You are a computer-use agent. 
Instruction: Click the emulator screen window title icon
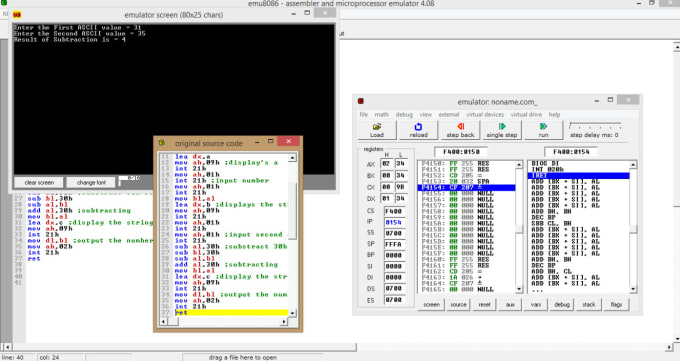coord(17,15)
